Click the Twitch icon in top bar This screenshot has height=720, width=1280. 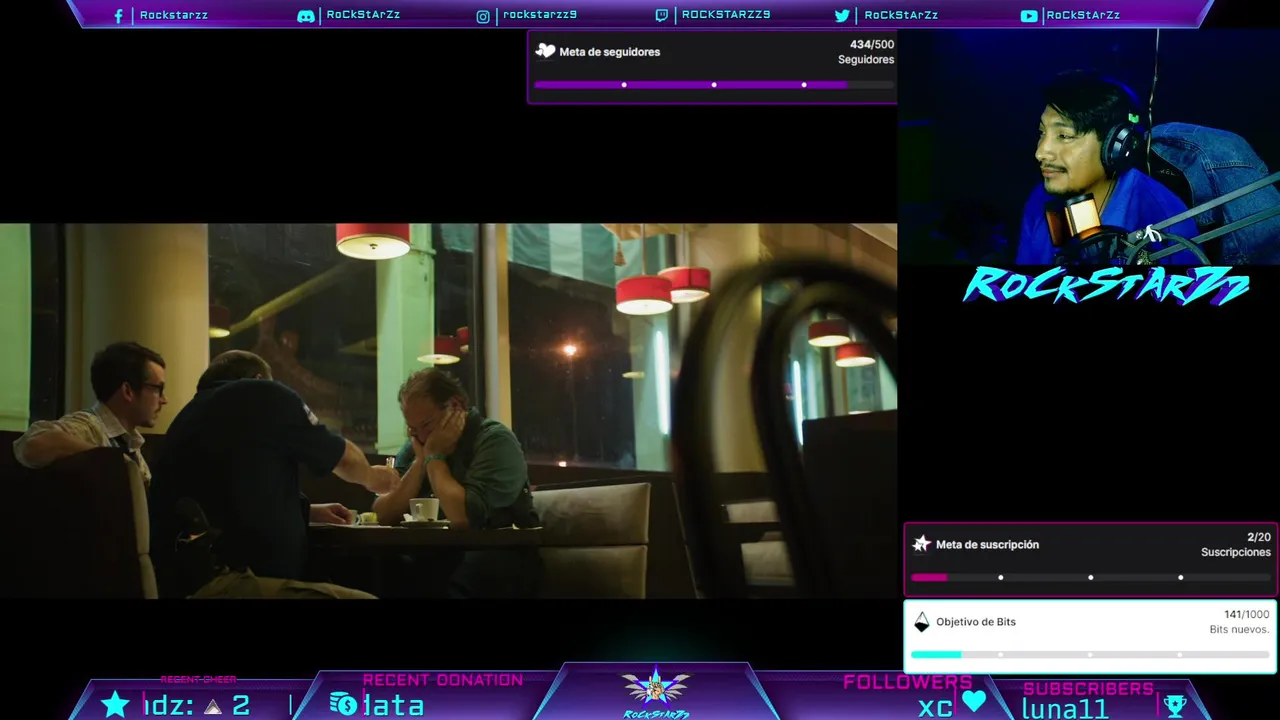point(662,16)
